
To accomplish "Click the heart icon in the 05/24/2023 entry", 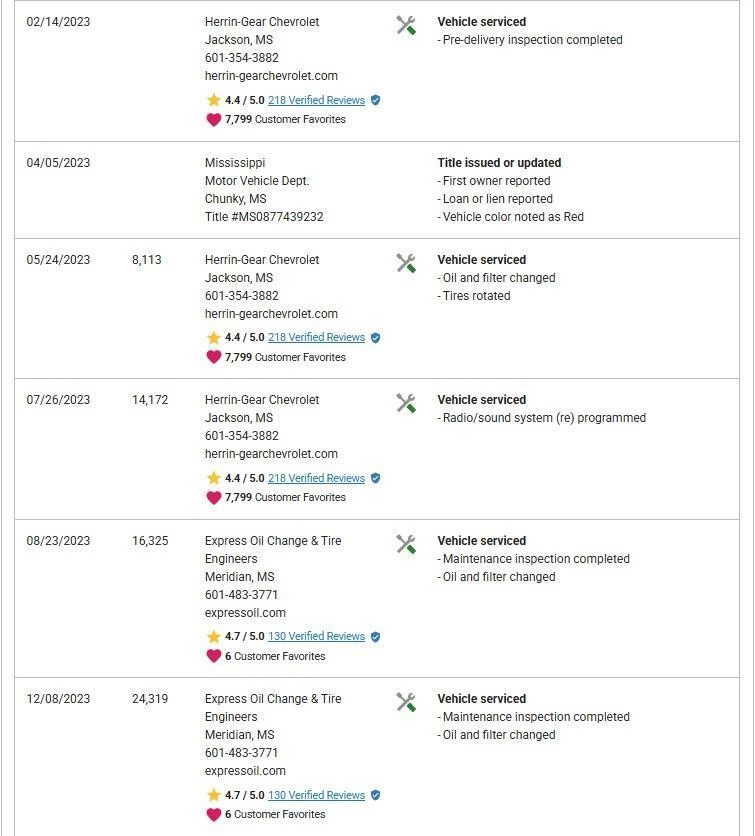I will pyautogui.click(x=213, y=357).
